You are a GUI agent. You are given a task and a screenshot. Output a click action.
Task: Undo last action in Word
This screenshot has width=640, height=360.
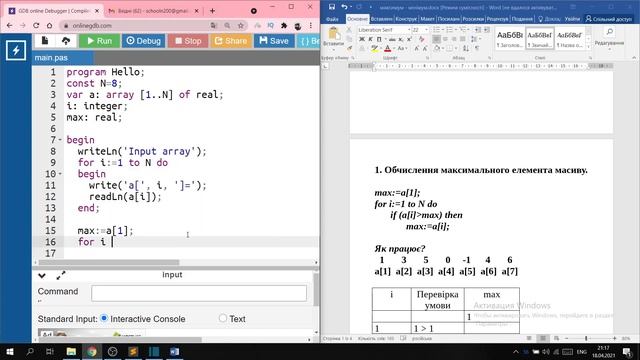pyautogui.click(x=344, y=7)
